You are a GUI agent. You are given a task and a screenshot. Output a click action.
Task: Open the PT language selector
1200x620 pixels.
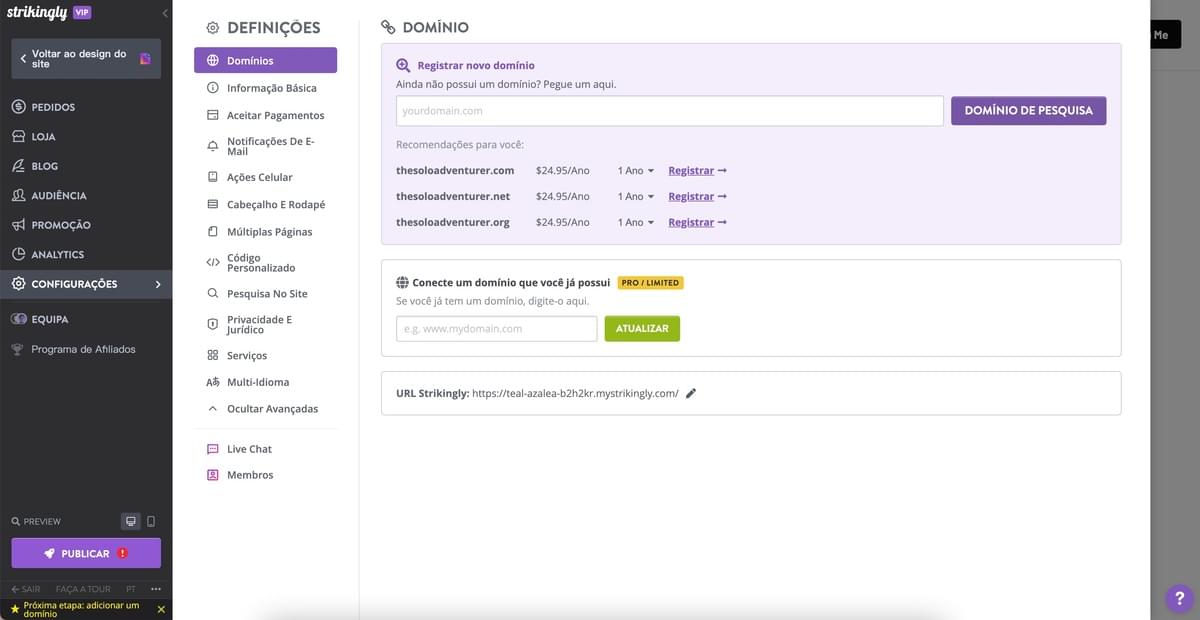pyautogui.click(x=131, y=589)
